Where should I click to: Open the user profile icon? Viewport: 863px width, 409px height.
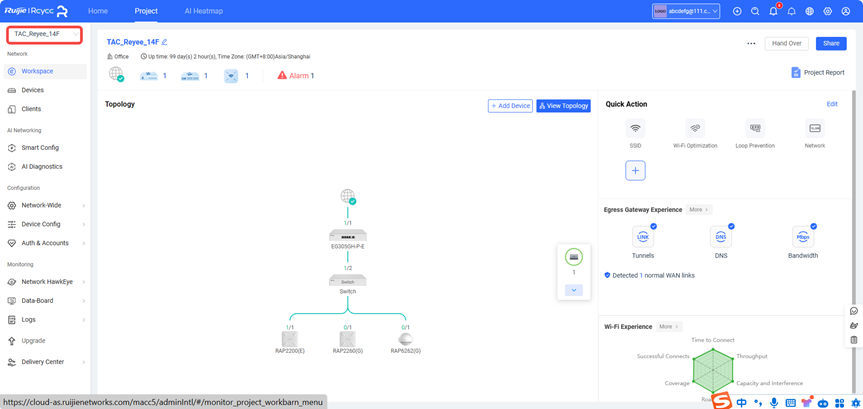(845, 11)
